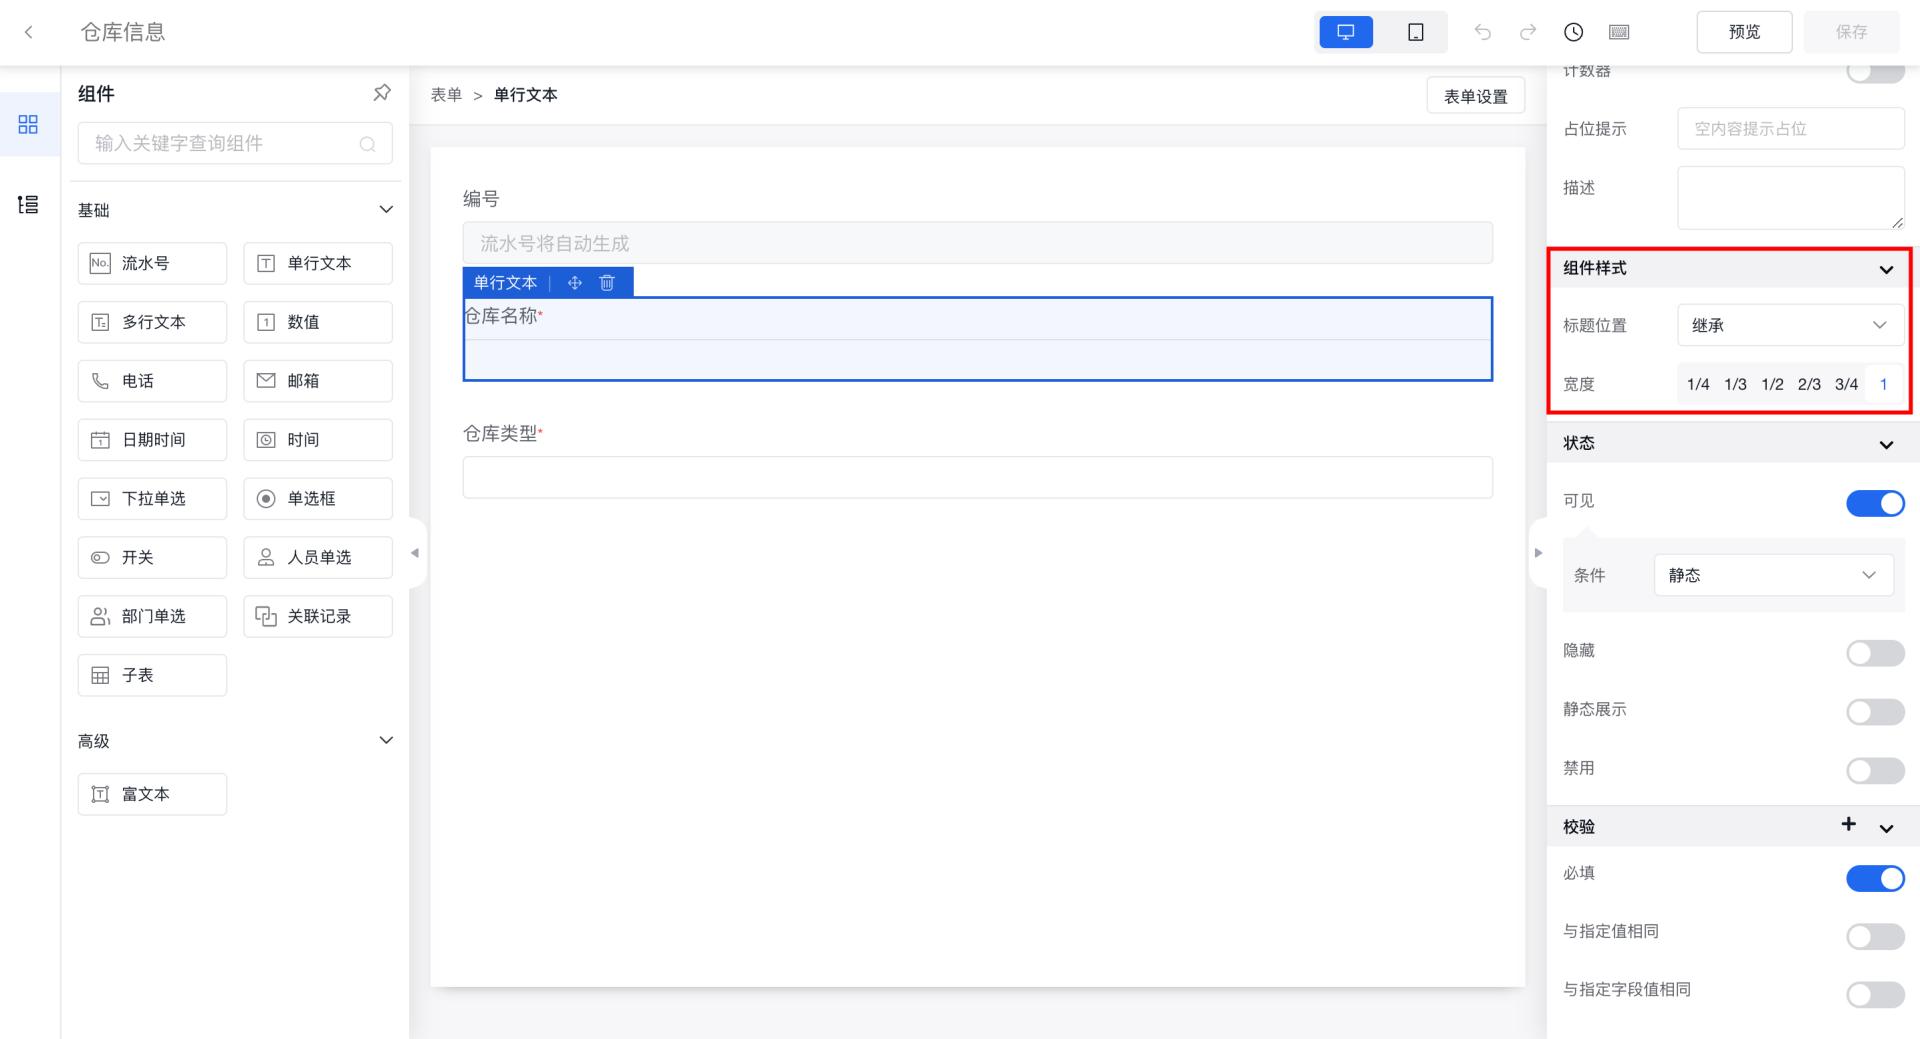
Task: Open the history clock icon
Action: 1573,32
